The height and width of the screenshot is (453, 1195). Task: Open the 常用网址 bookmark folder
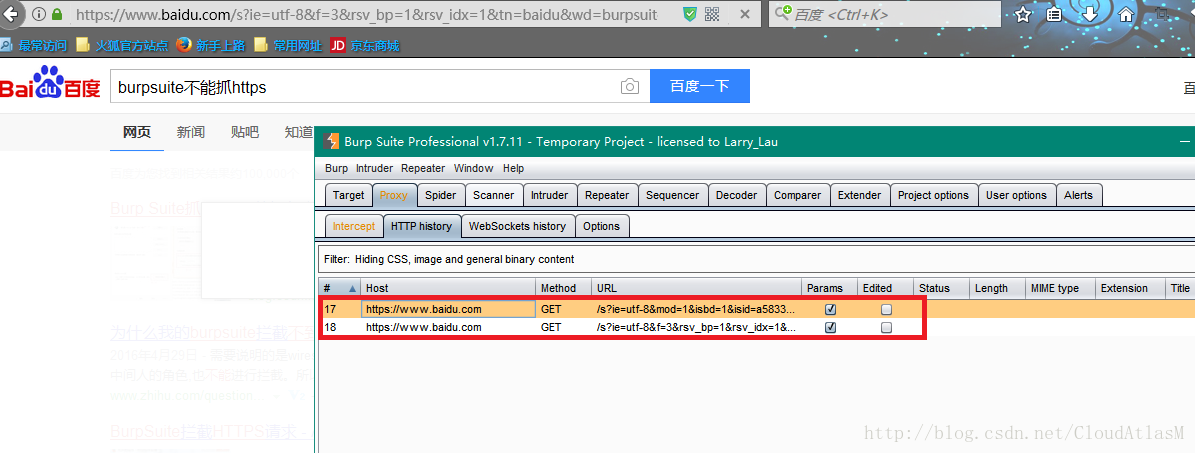point(288,46)
